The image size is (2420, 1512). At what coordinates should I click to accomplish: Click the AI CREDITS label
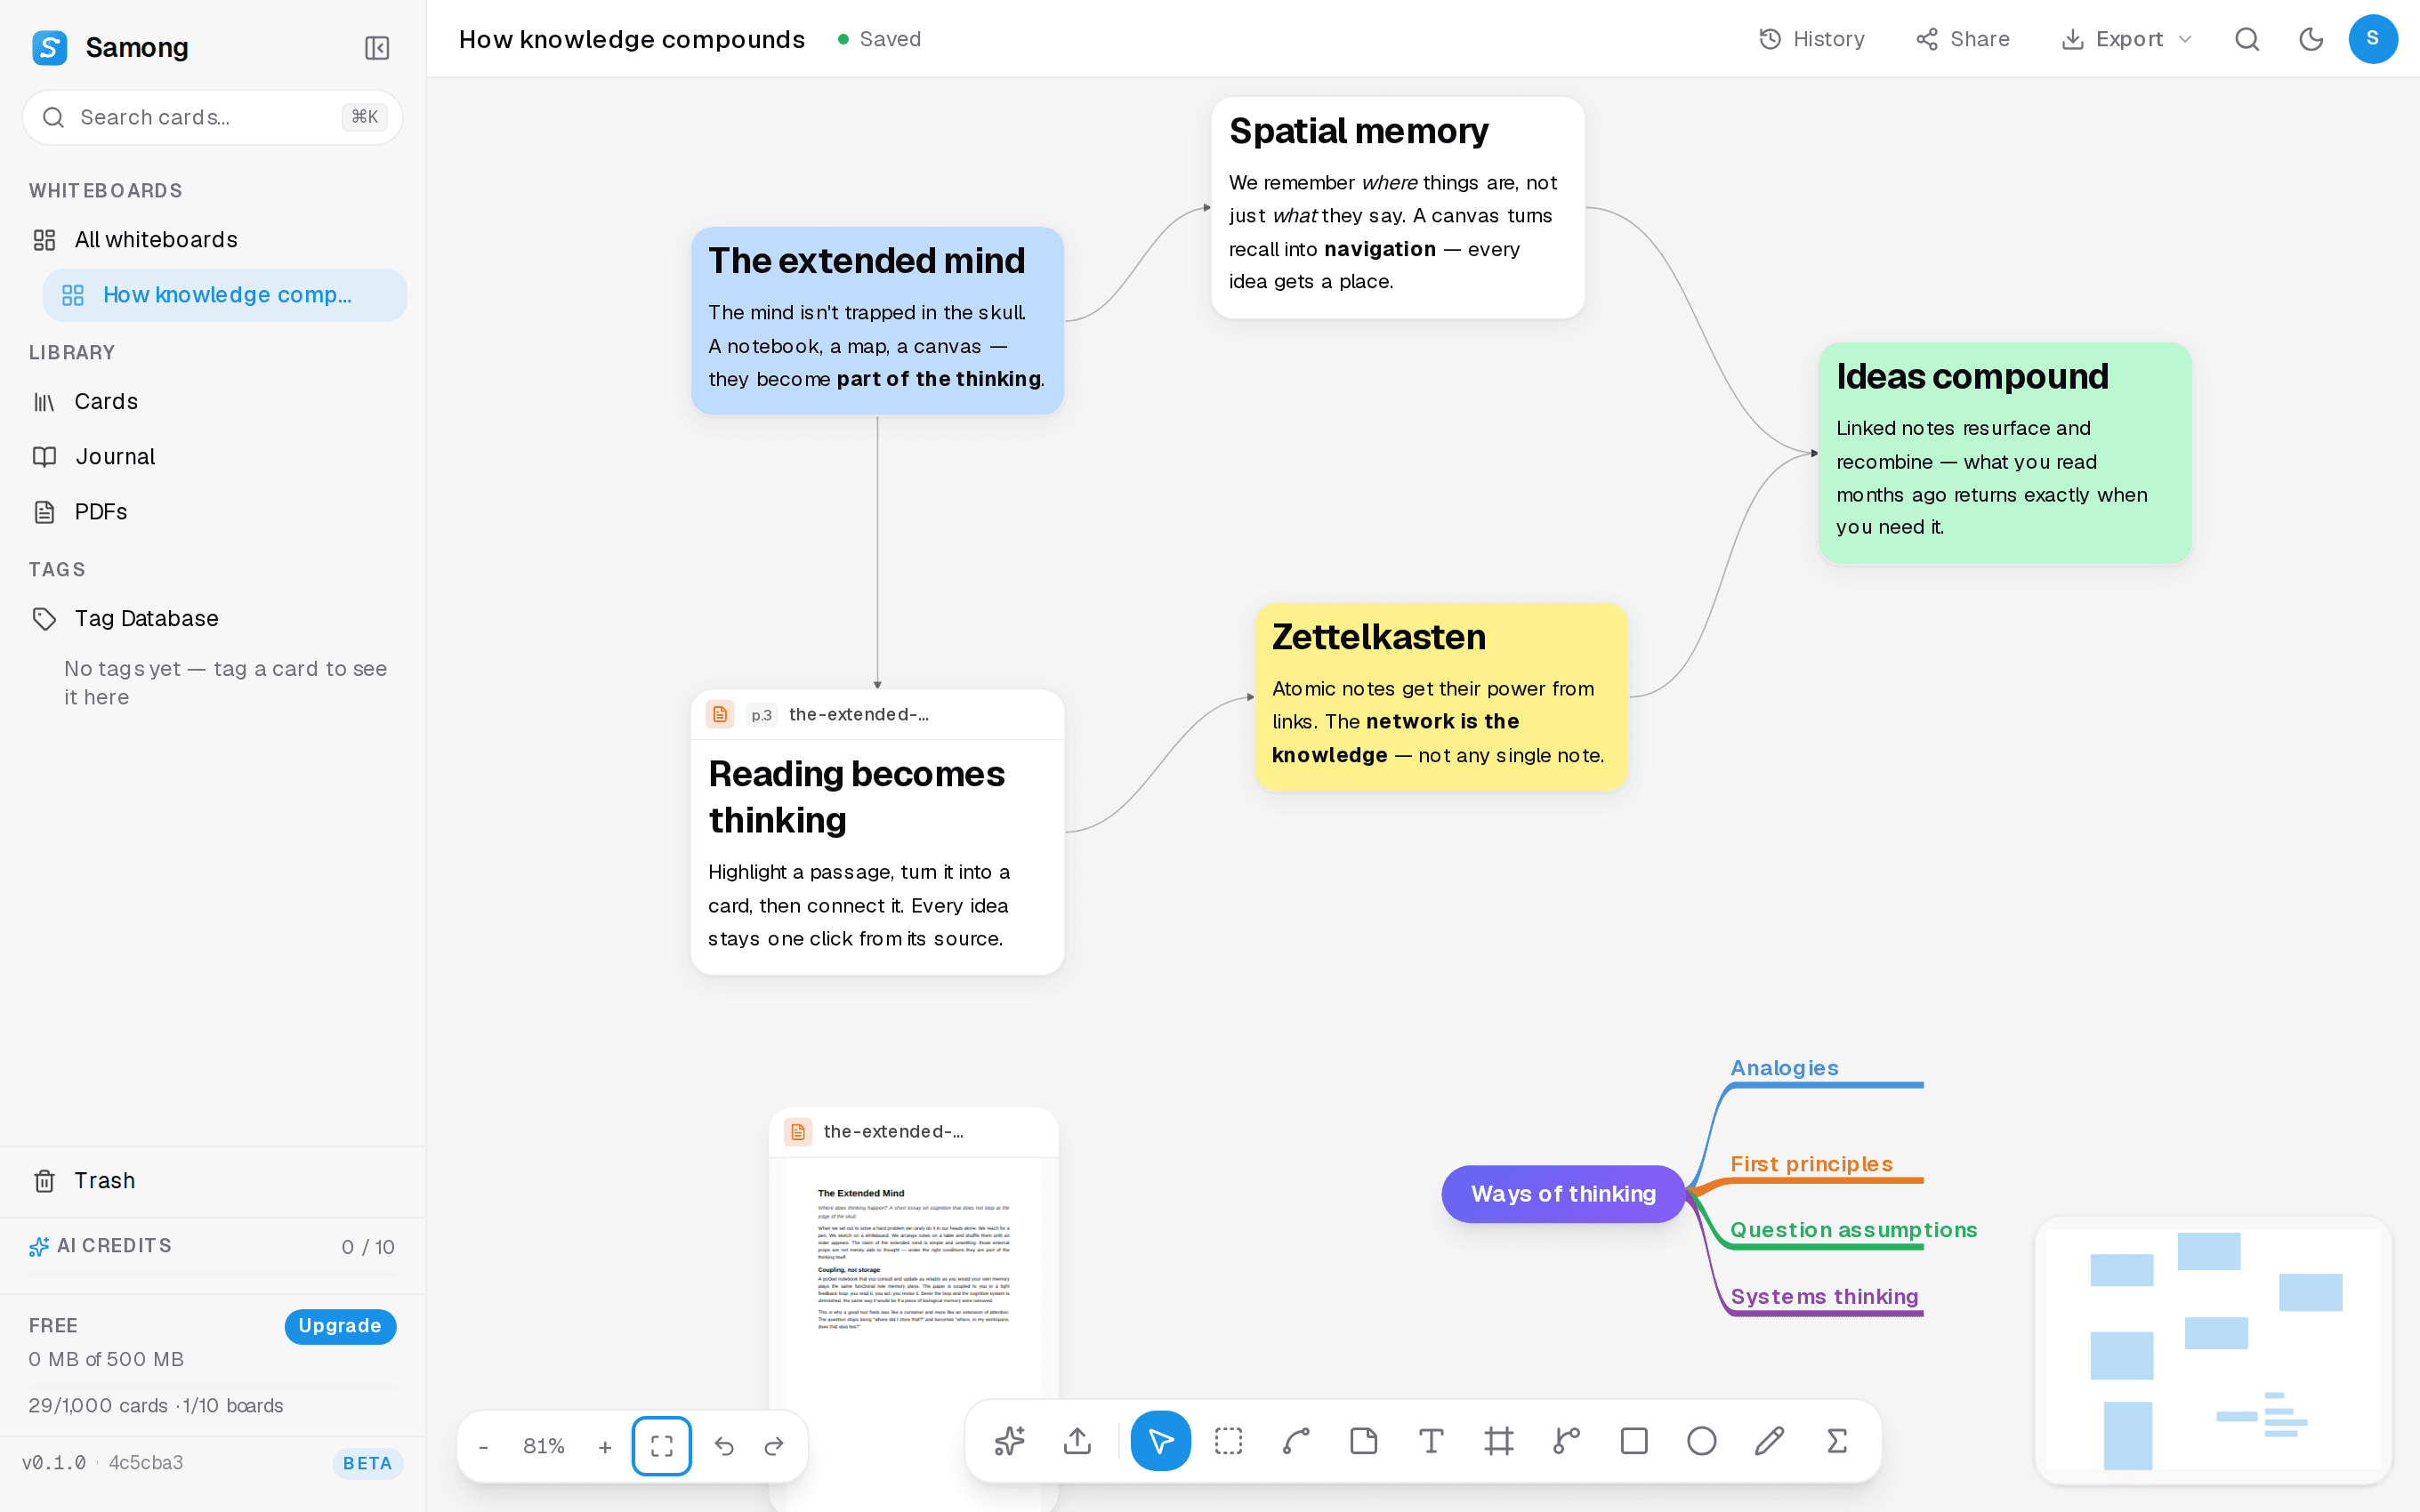tap(114, 1246)
